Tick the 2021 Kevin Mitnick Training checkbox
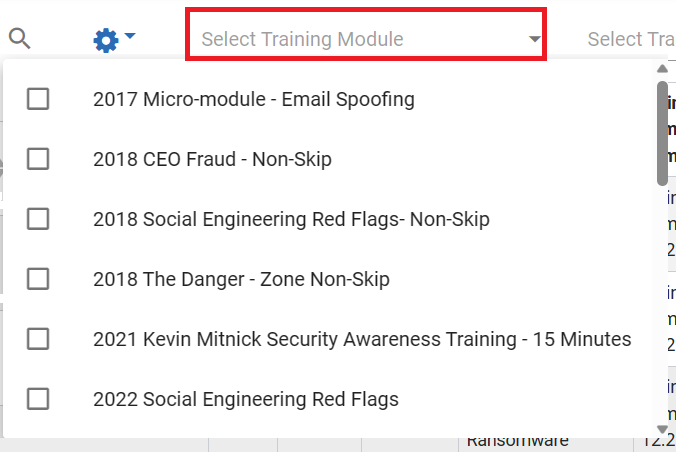676x452 pixels. (38, 339)
